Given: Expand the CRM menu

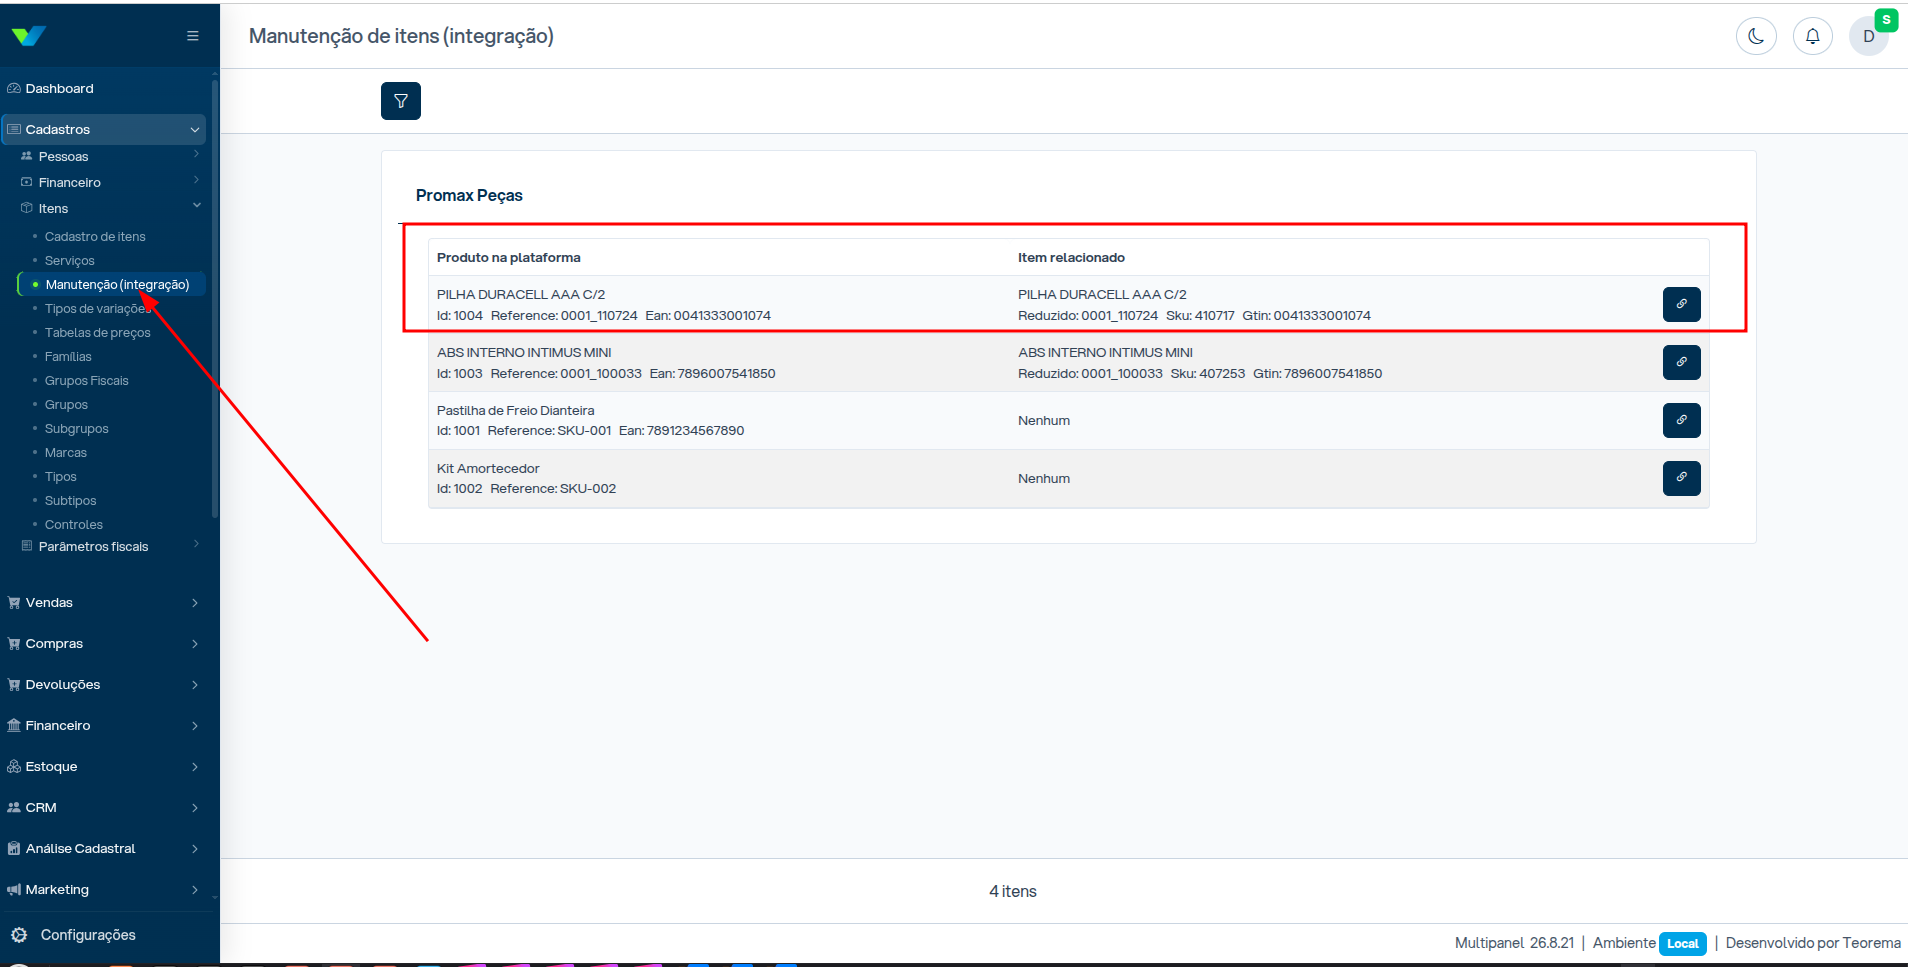Looking at the screenshot, I should tap(104, 808).
